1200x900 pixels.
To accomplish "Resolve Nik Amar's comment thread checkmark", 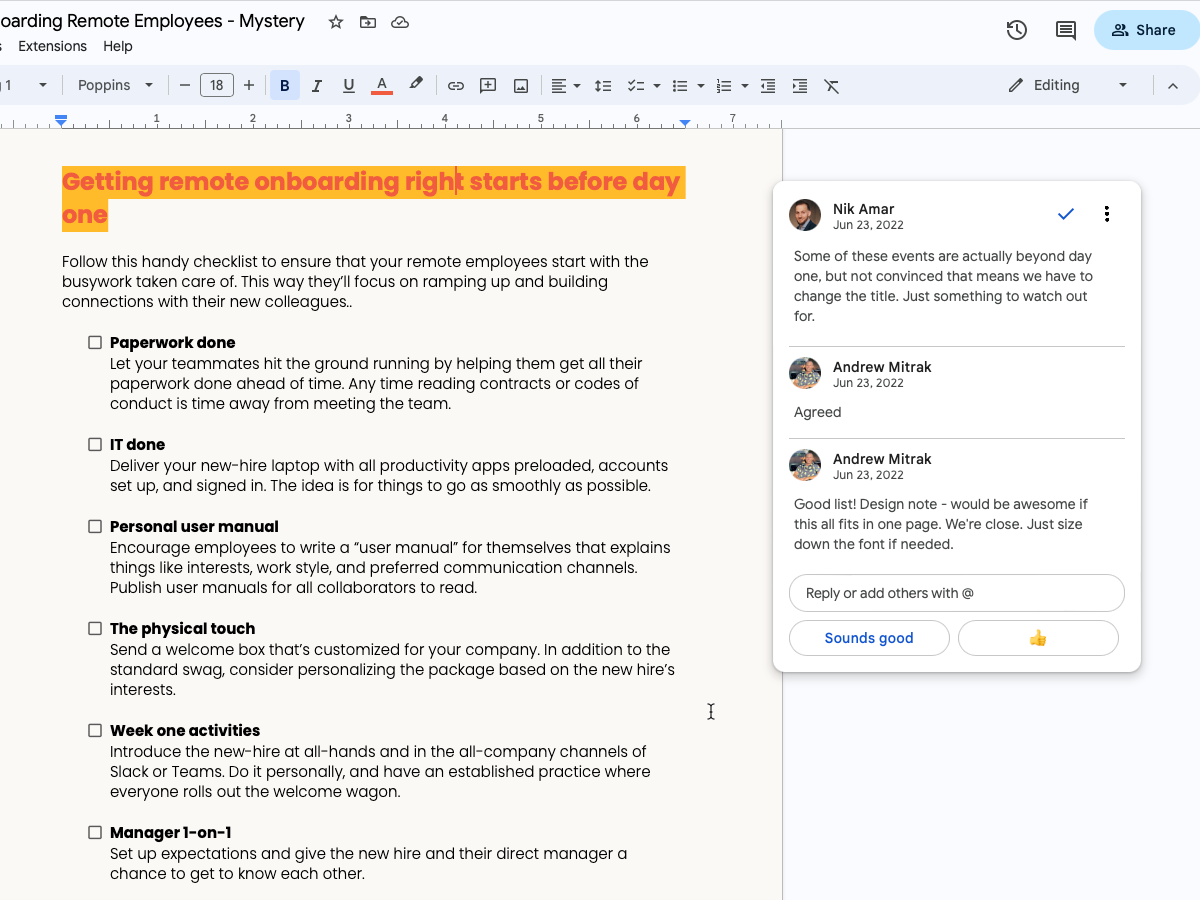I will click(1066, 213).
